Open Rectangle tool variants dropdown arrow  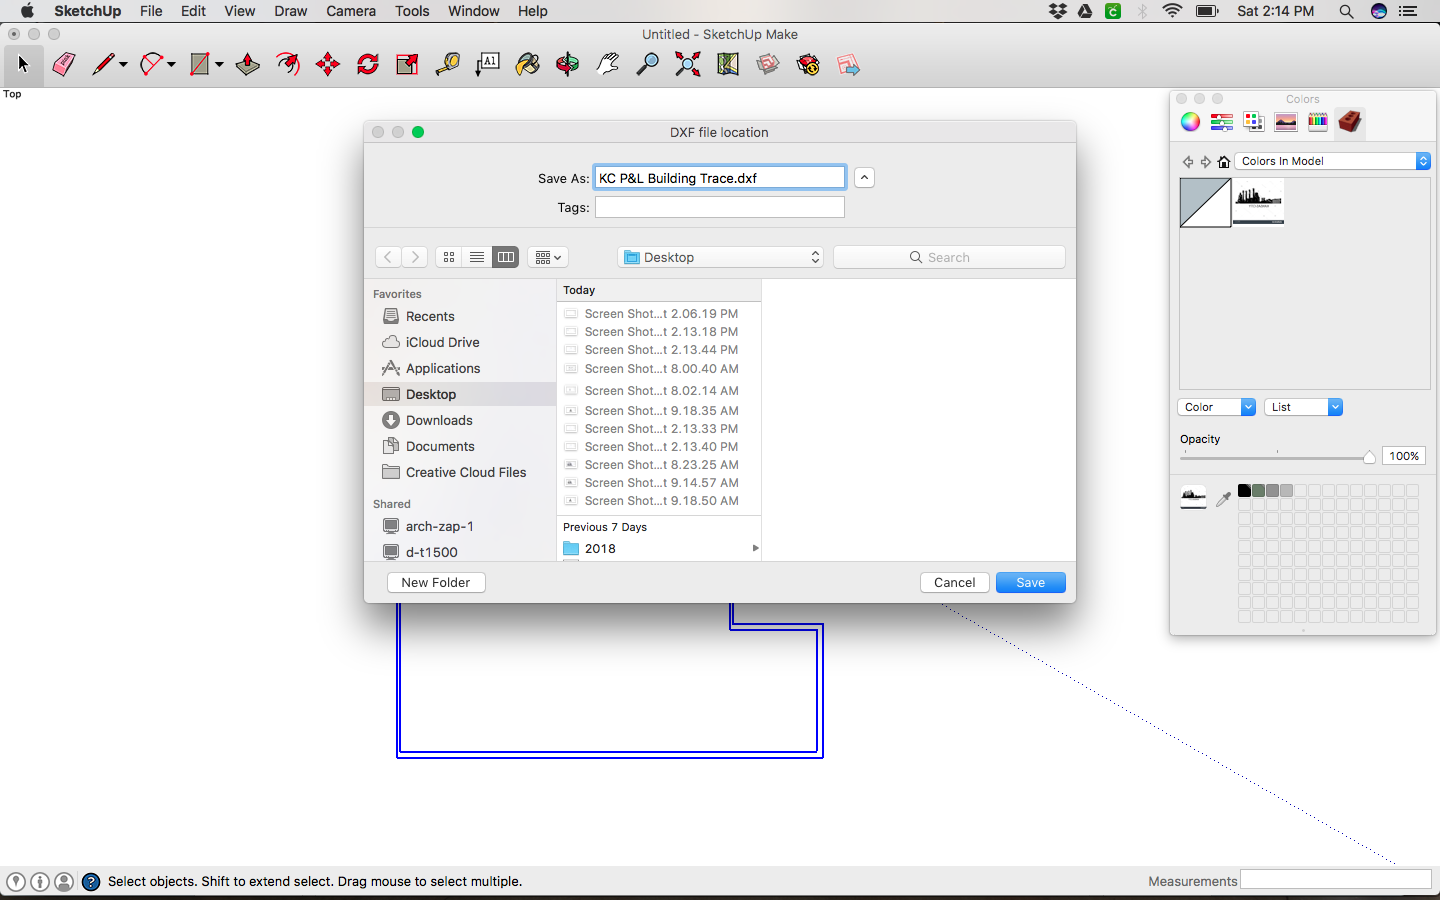pyautogui.click(x=219, y=65)
